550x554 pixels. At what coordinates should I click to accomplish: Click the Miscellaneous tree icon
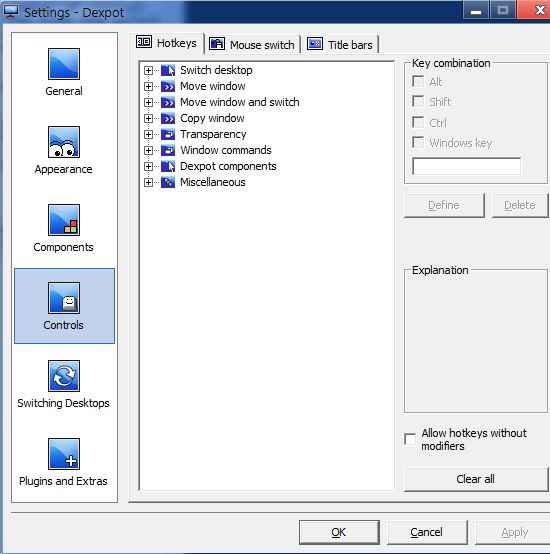tap(168, 182)
